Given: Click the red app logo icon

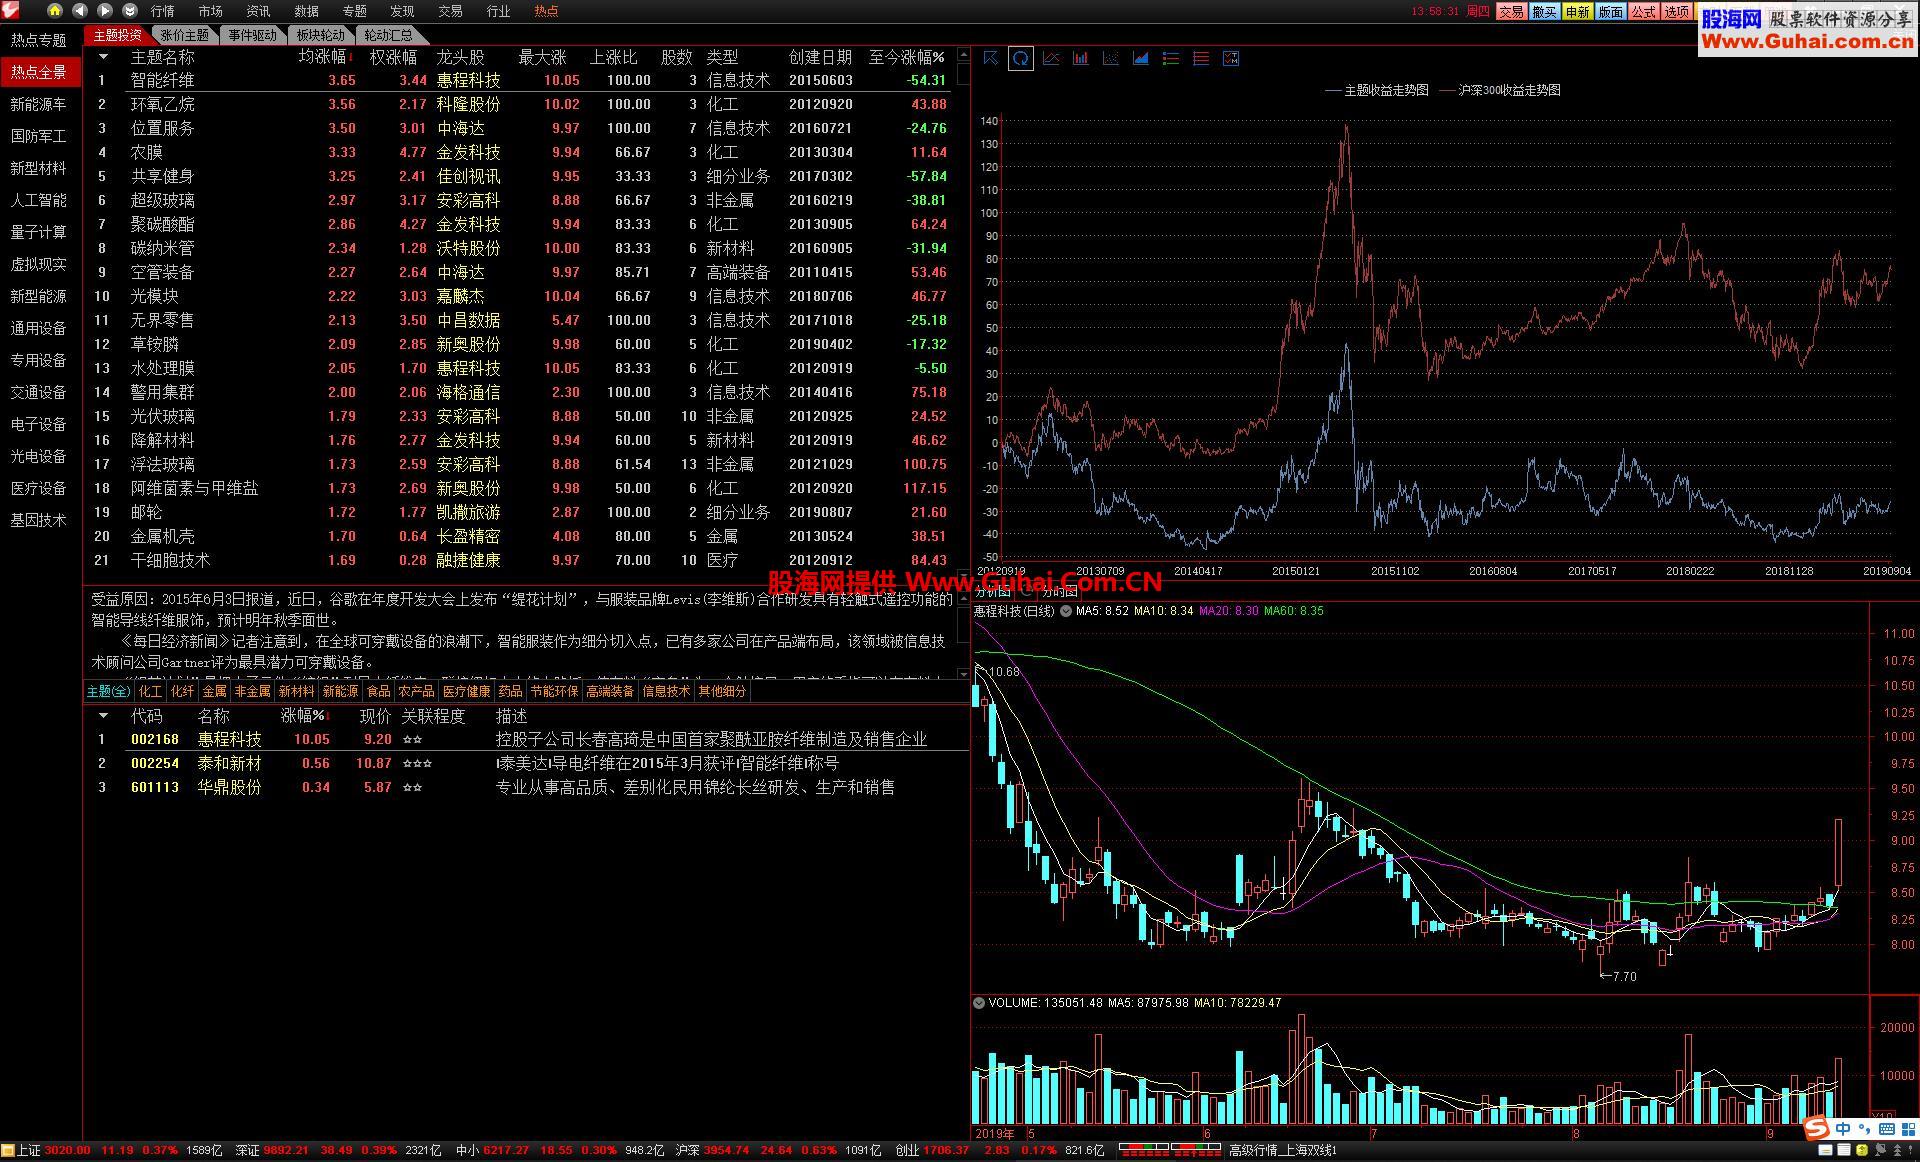Looking at the screenshot, I should 11,10.
